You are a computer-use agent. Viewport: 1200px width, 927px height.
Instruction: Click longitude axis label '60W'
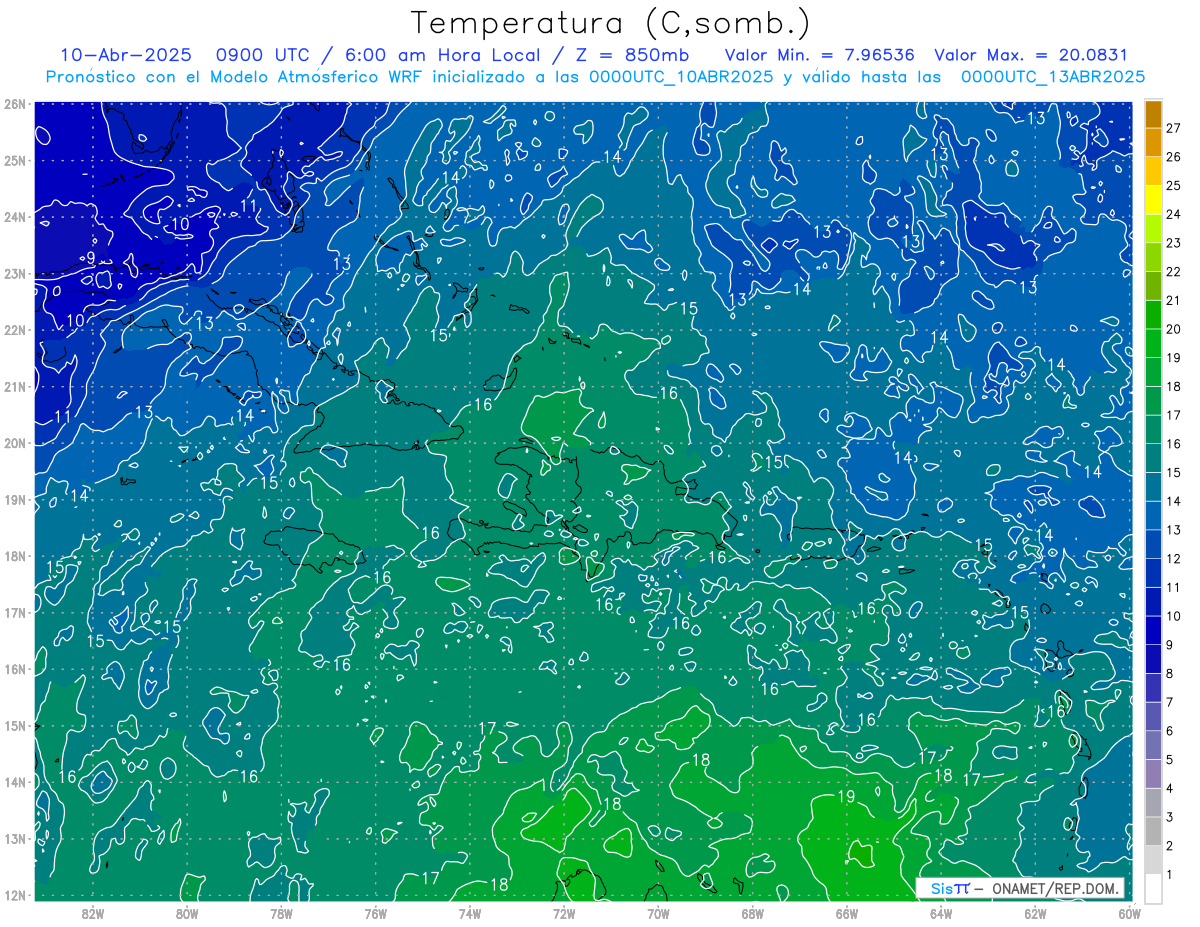pyautogui.click(x=1128, y=914)
